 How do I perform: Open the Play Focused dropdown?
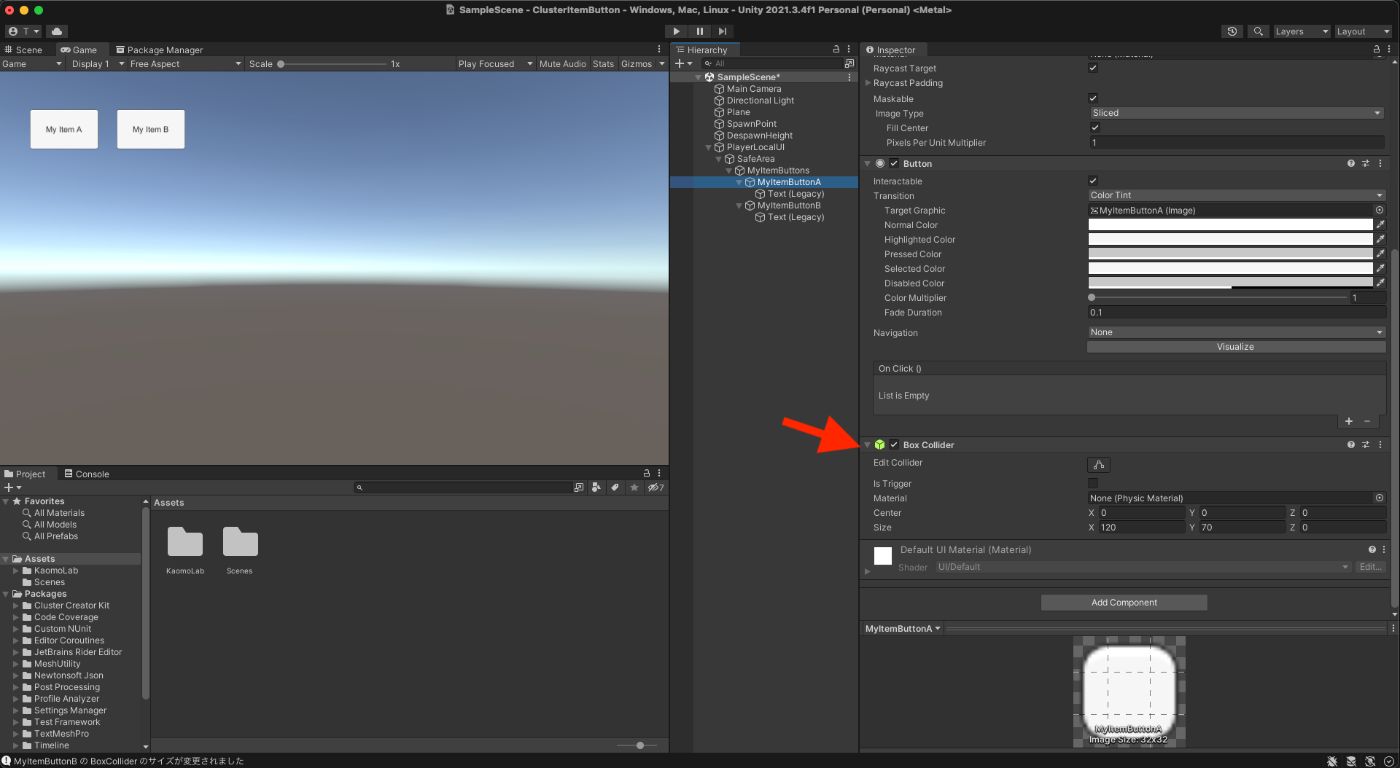(x=493, y=64)
